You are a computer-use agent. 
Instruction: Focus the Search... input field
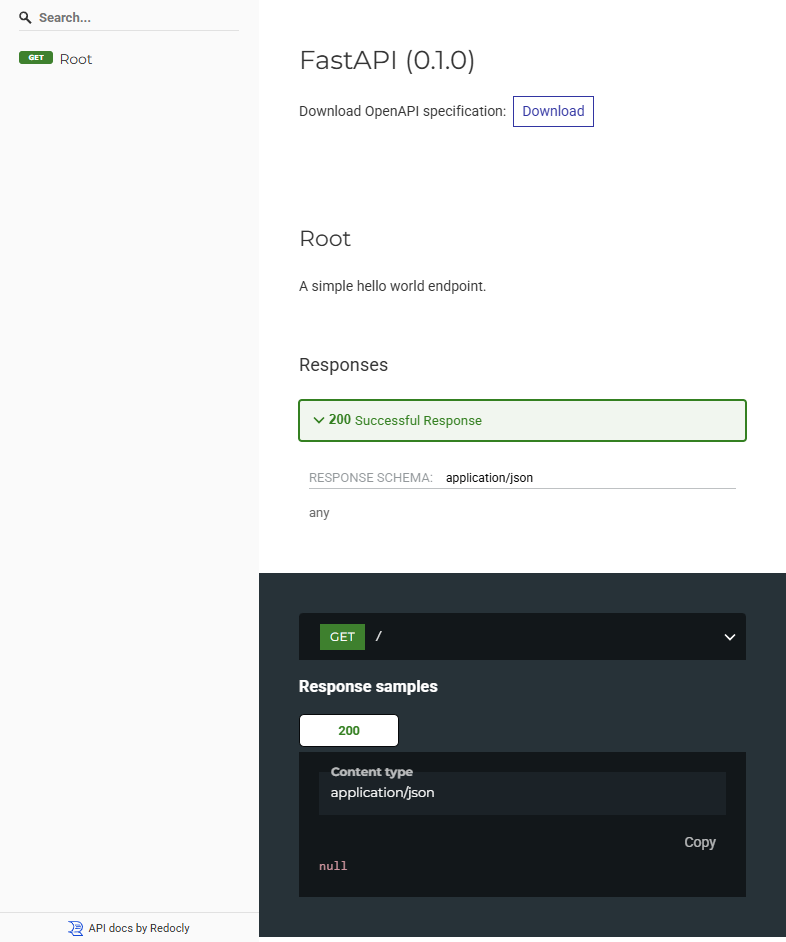138,17
